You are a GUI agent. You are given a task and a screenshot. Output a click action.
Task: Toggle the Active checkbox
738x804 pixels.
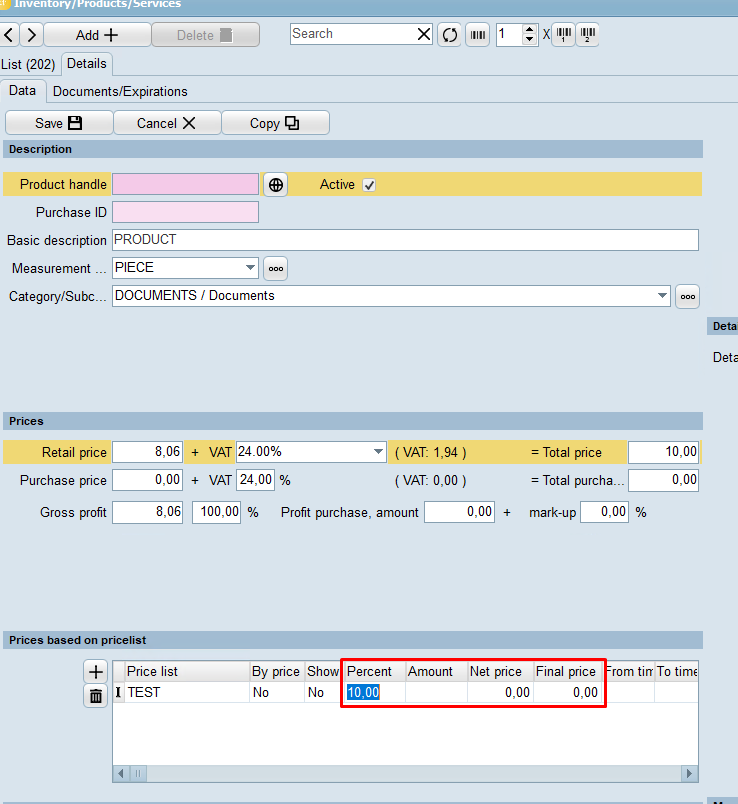tap(369, 185)
